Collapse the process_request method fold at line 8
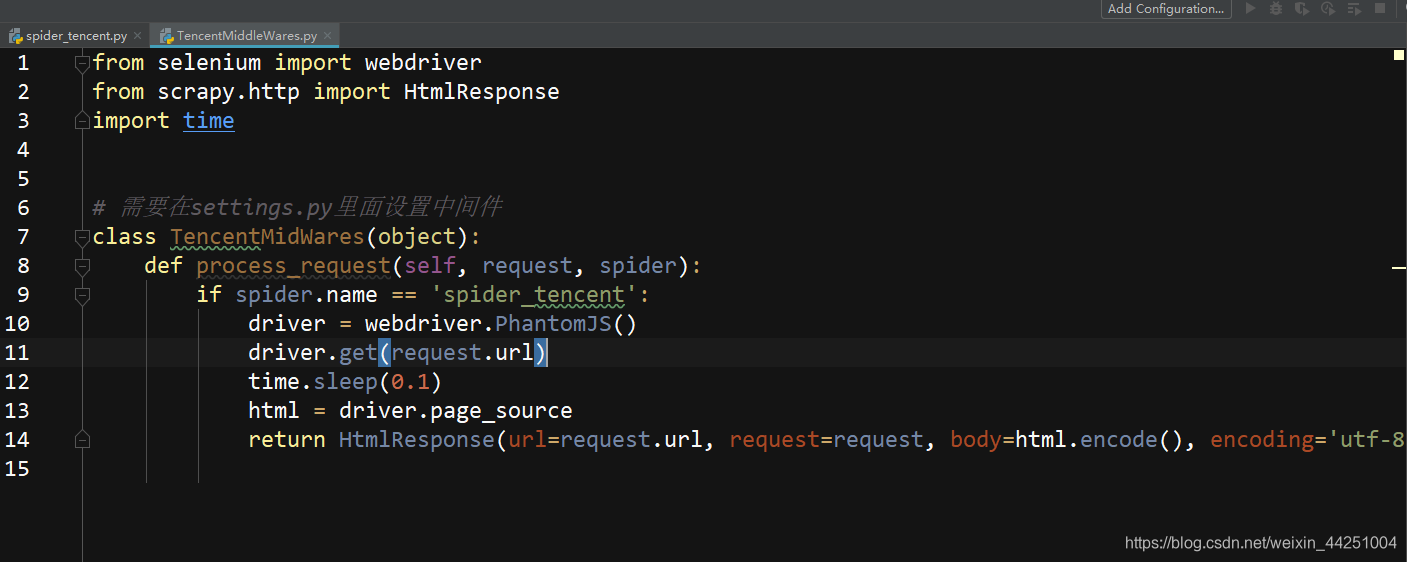1407x562 pixels. point(82,266)
